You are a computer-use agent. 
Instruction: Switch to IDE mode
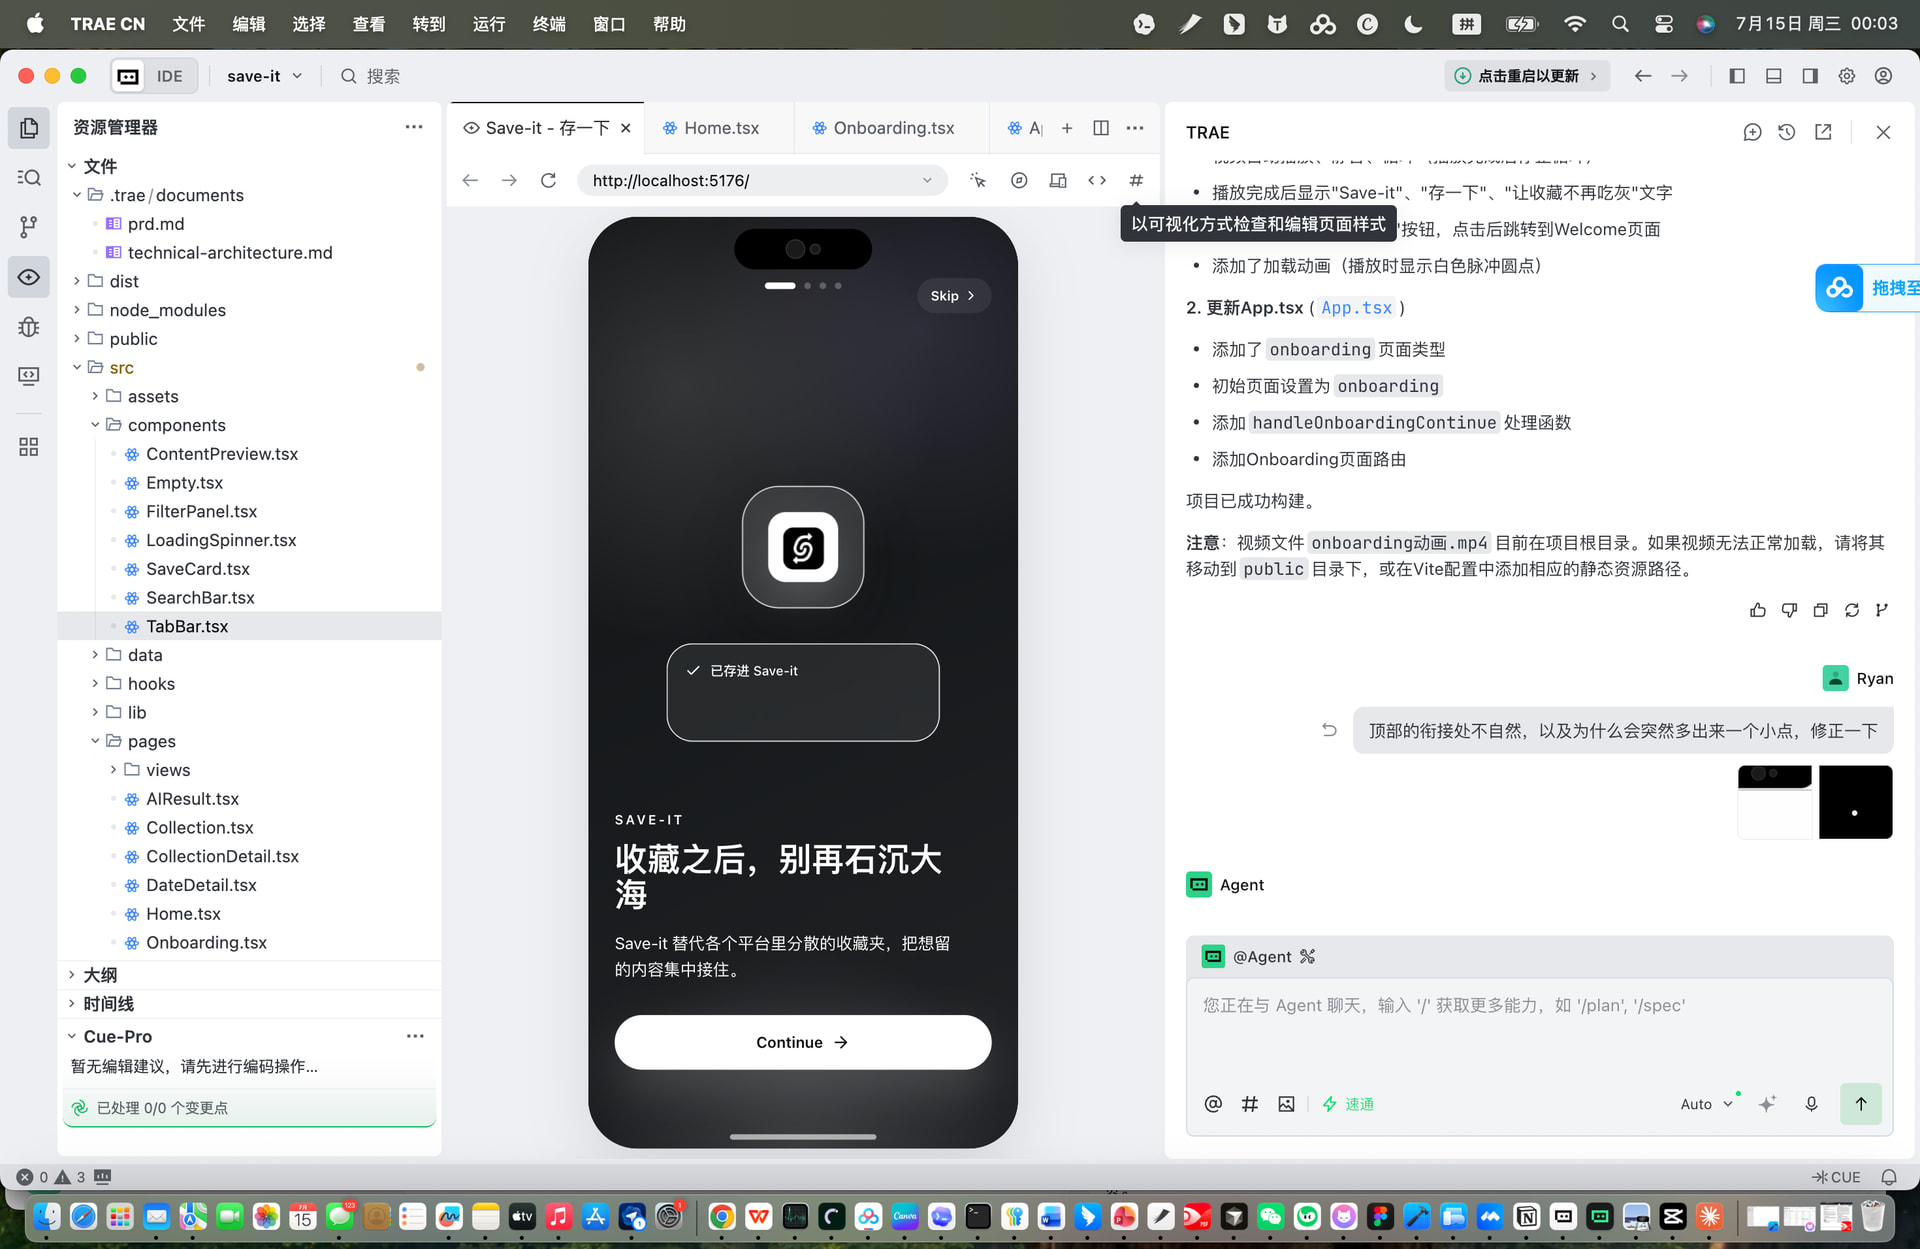(x=170, y=76)
